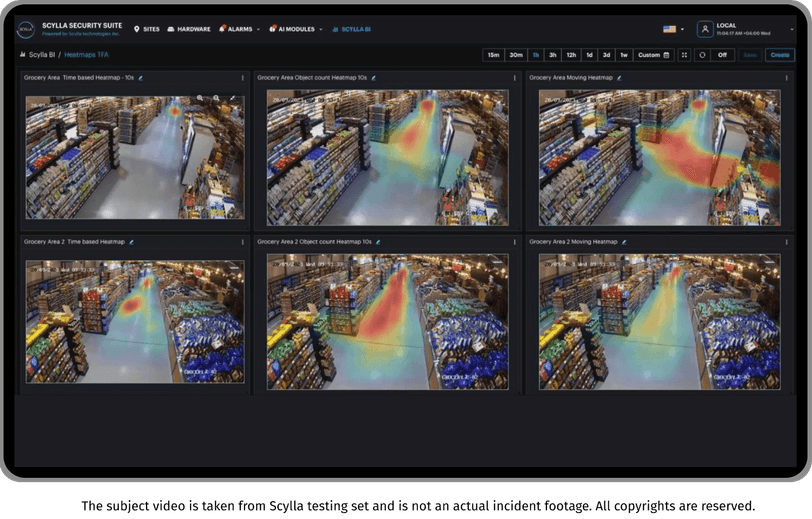This screenshot has height=519, width=812.
Task: Open the Hardware menu
Action: [189, 30]
